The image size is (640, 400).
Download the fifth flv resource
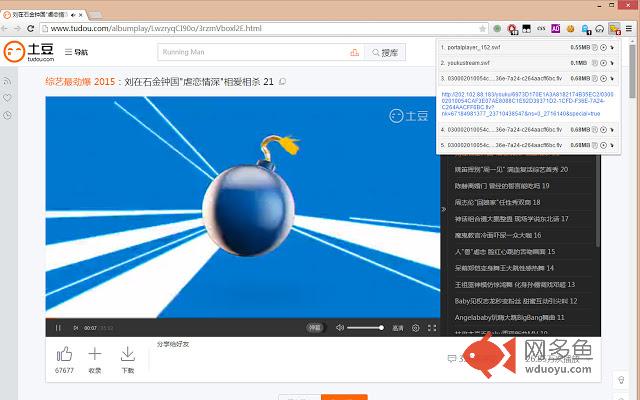coord(612,145)
